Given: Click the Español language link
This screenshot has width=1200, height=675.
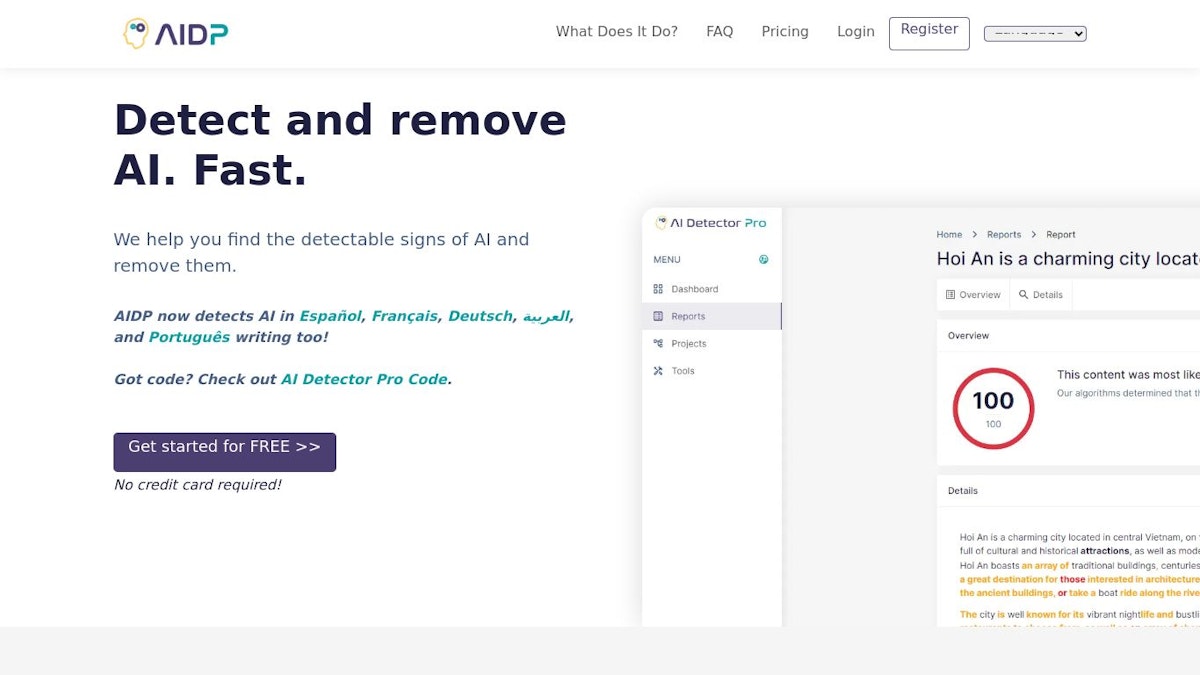Looking at the screenshot, I should 330,316.
